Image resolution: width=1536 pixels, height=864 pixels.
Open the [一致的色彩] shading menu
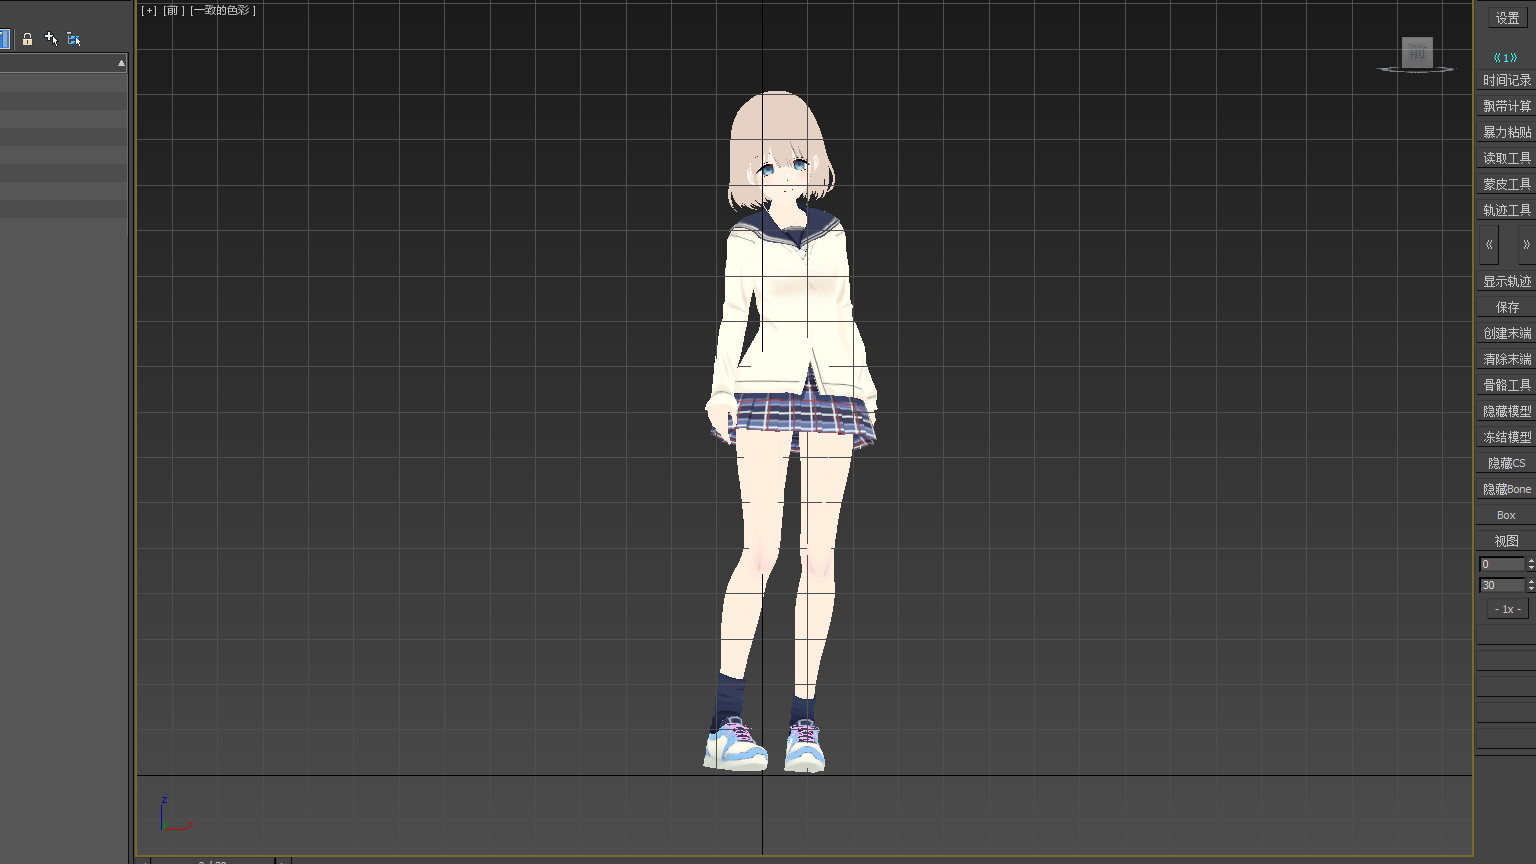click(x=223, y=10)
